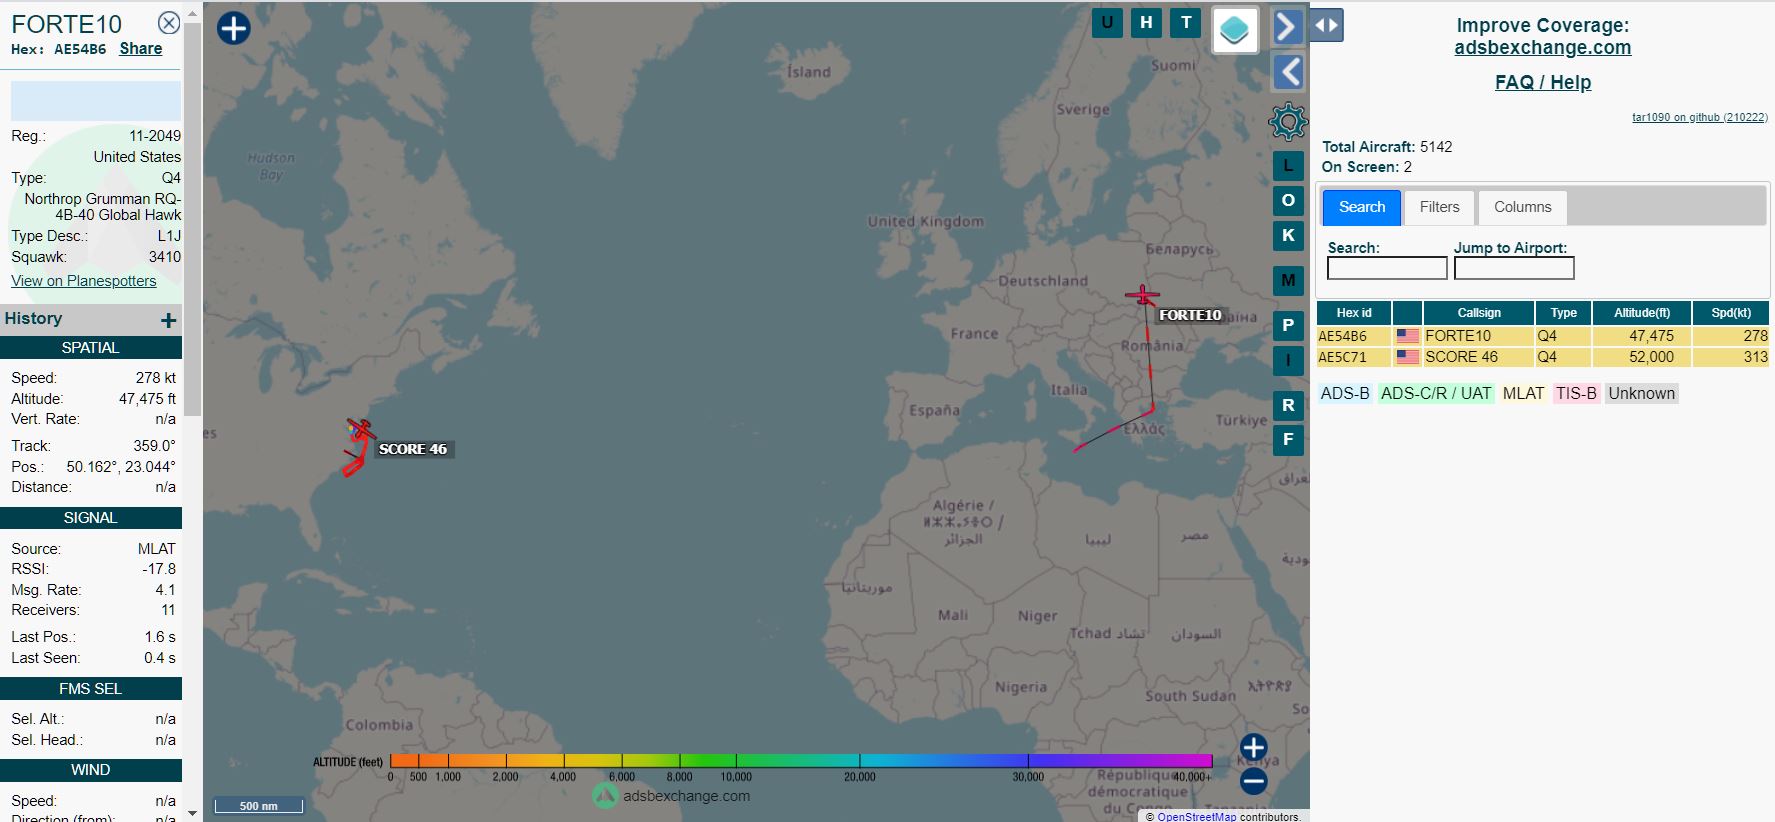
Task: Toggle the H map button
Action: click(1146, 23)
